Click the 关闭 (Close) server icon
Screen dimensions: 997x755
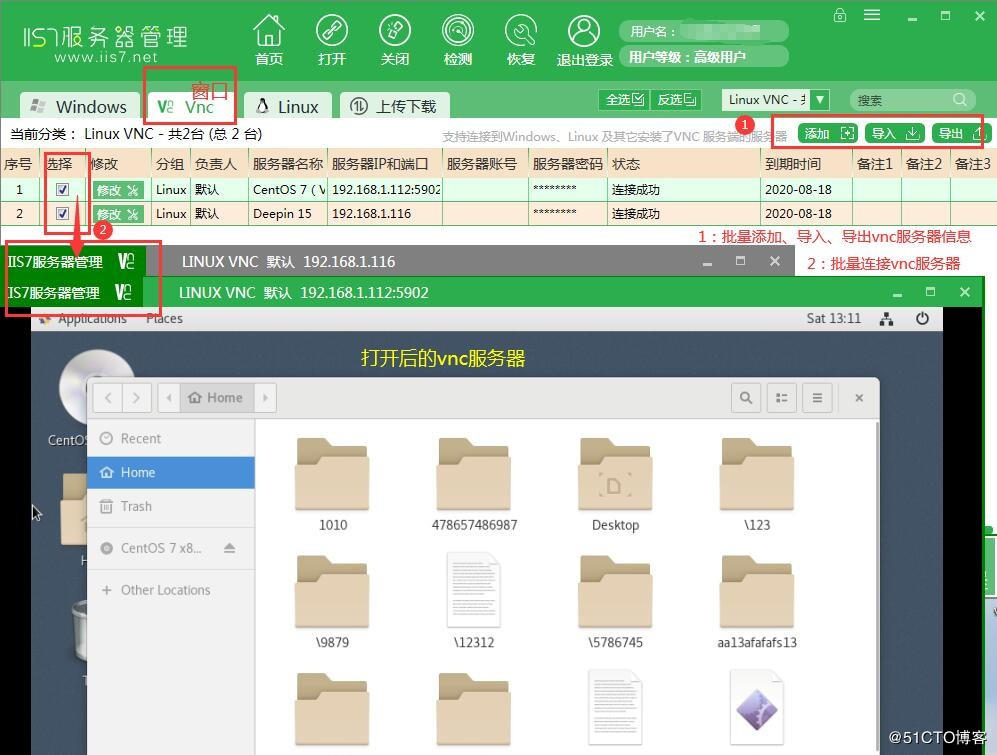click(x=395, y=38)
